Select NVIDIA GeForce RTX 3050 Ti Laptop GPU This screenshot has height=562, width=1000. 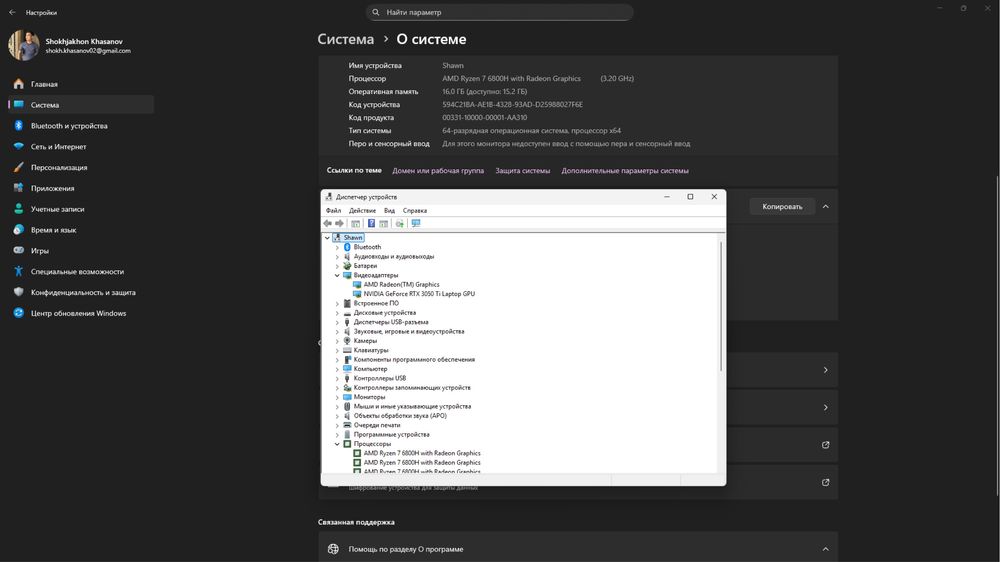pos(419,294)
